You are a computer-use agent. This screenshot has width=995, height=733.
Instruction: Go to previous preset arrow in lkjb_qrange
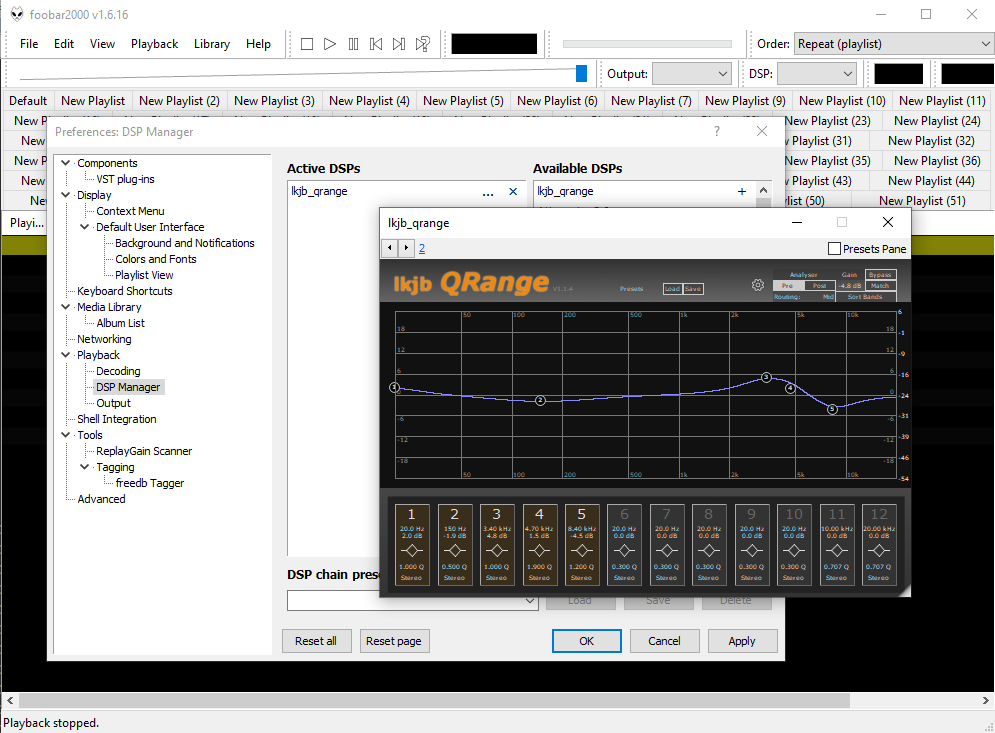tap(390, 248)
